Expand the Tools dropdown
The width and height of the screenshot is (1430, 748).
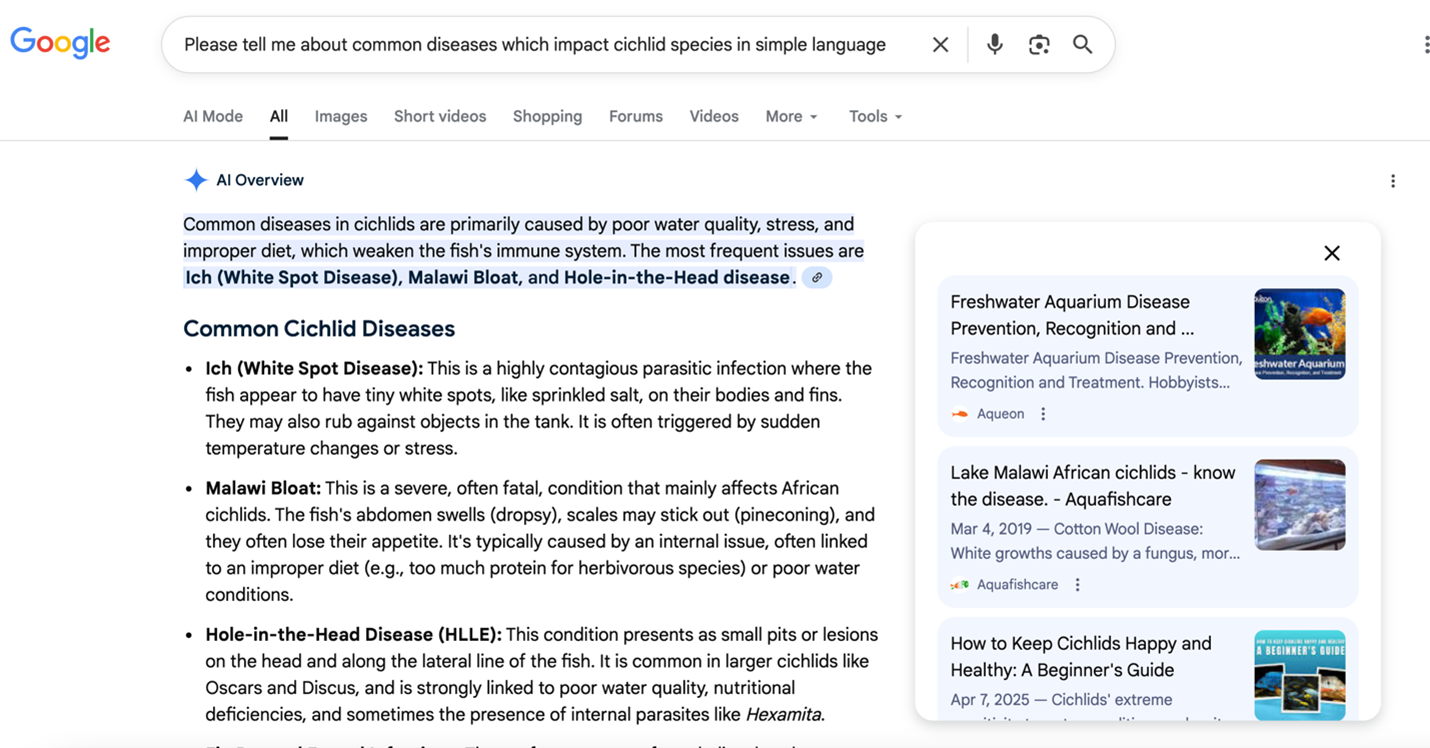[x=874, y=116]
